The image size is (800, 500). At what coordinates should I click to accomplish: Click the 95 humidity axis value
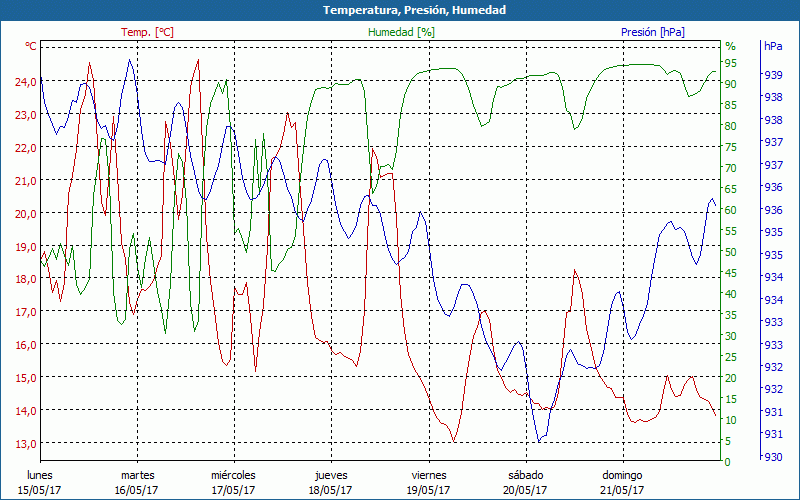(x=730, y=63)
